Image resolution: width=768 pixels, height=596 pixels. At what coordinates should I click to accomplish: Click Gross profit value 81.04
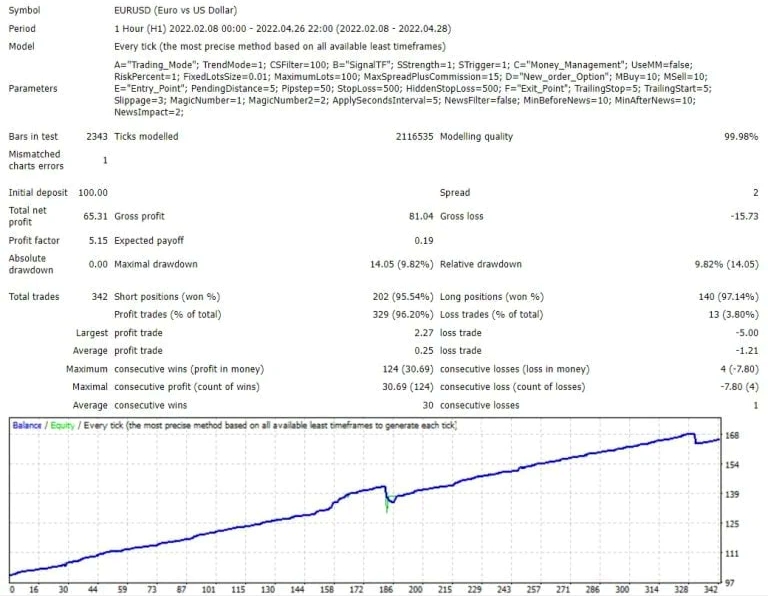coord(421,216)
